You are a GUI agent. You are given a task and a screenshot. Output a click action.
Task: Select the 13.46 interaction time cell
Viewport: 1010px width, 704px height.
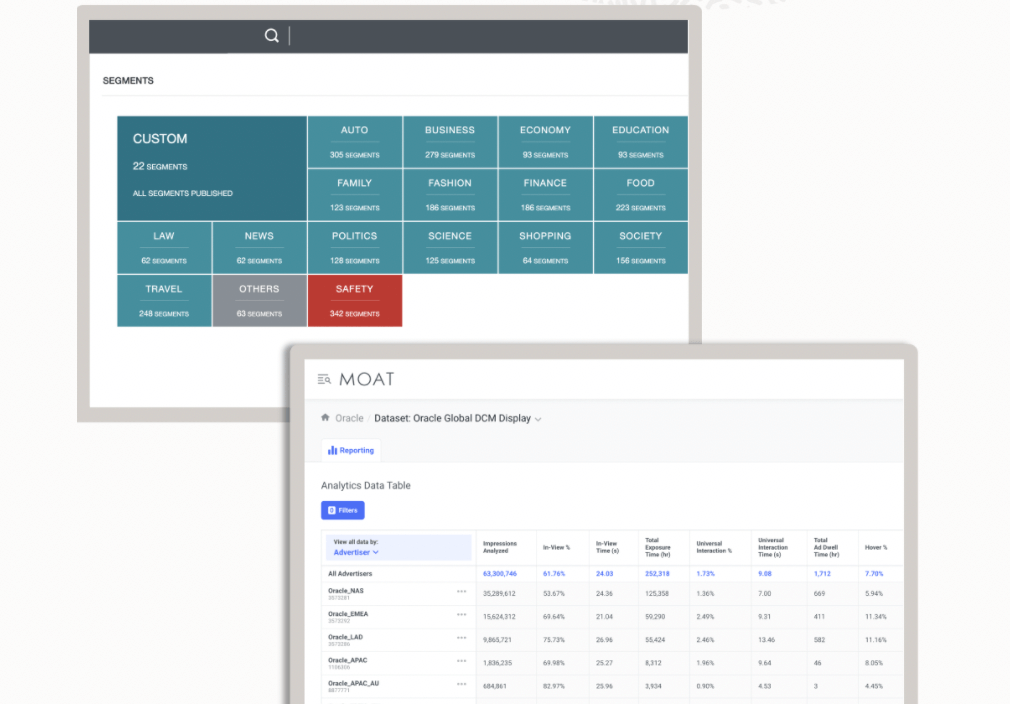tap(767, 640)
